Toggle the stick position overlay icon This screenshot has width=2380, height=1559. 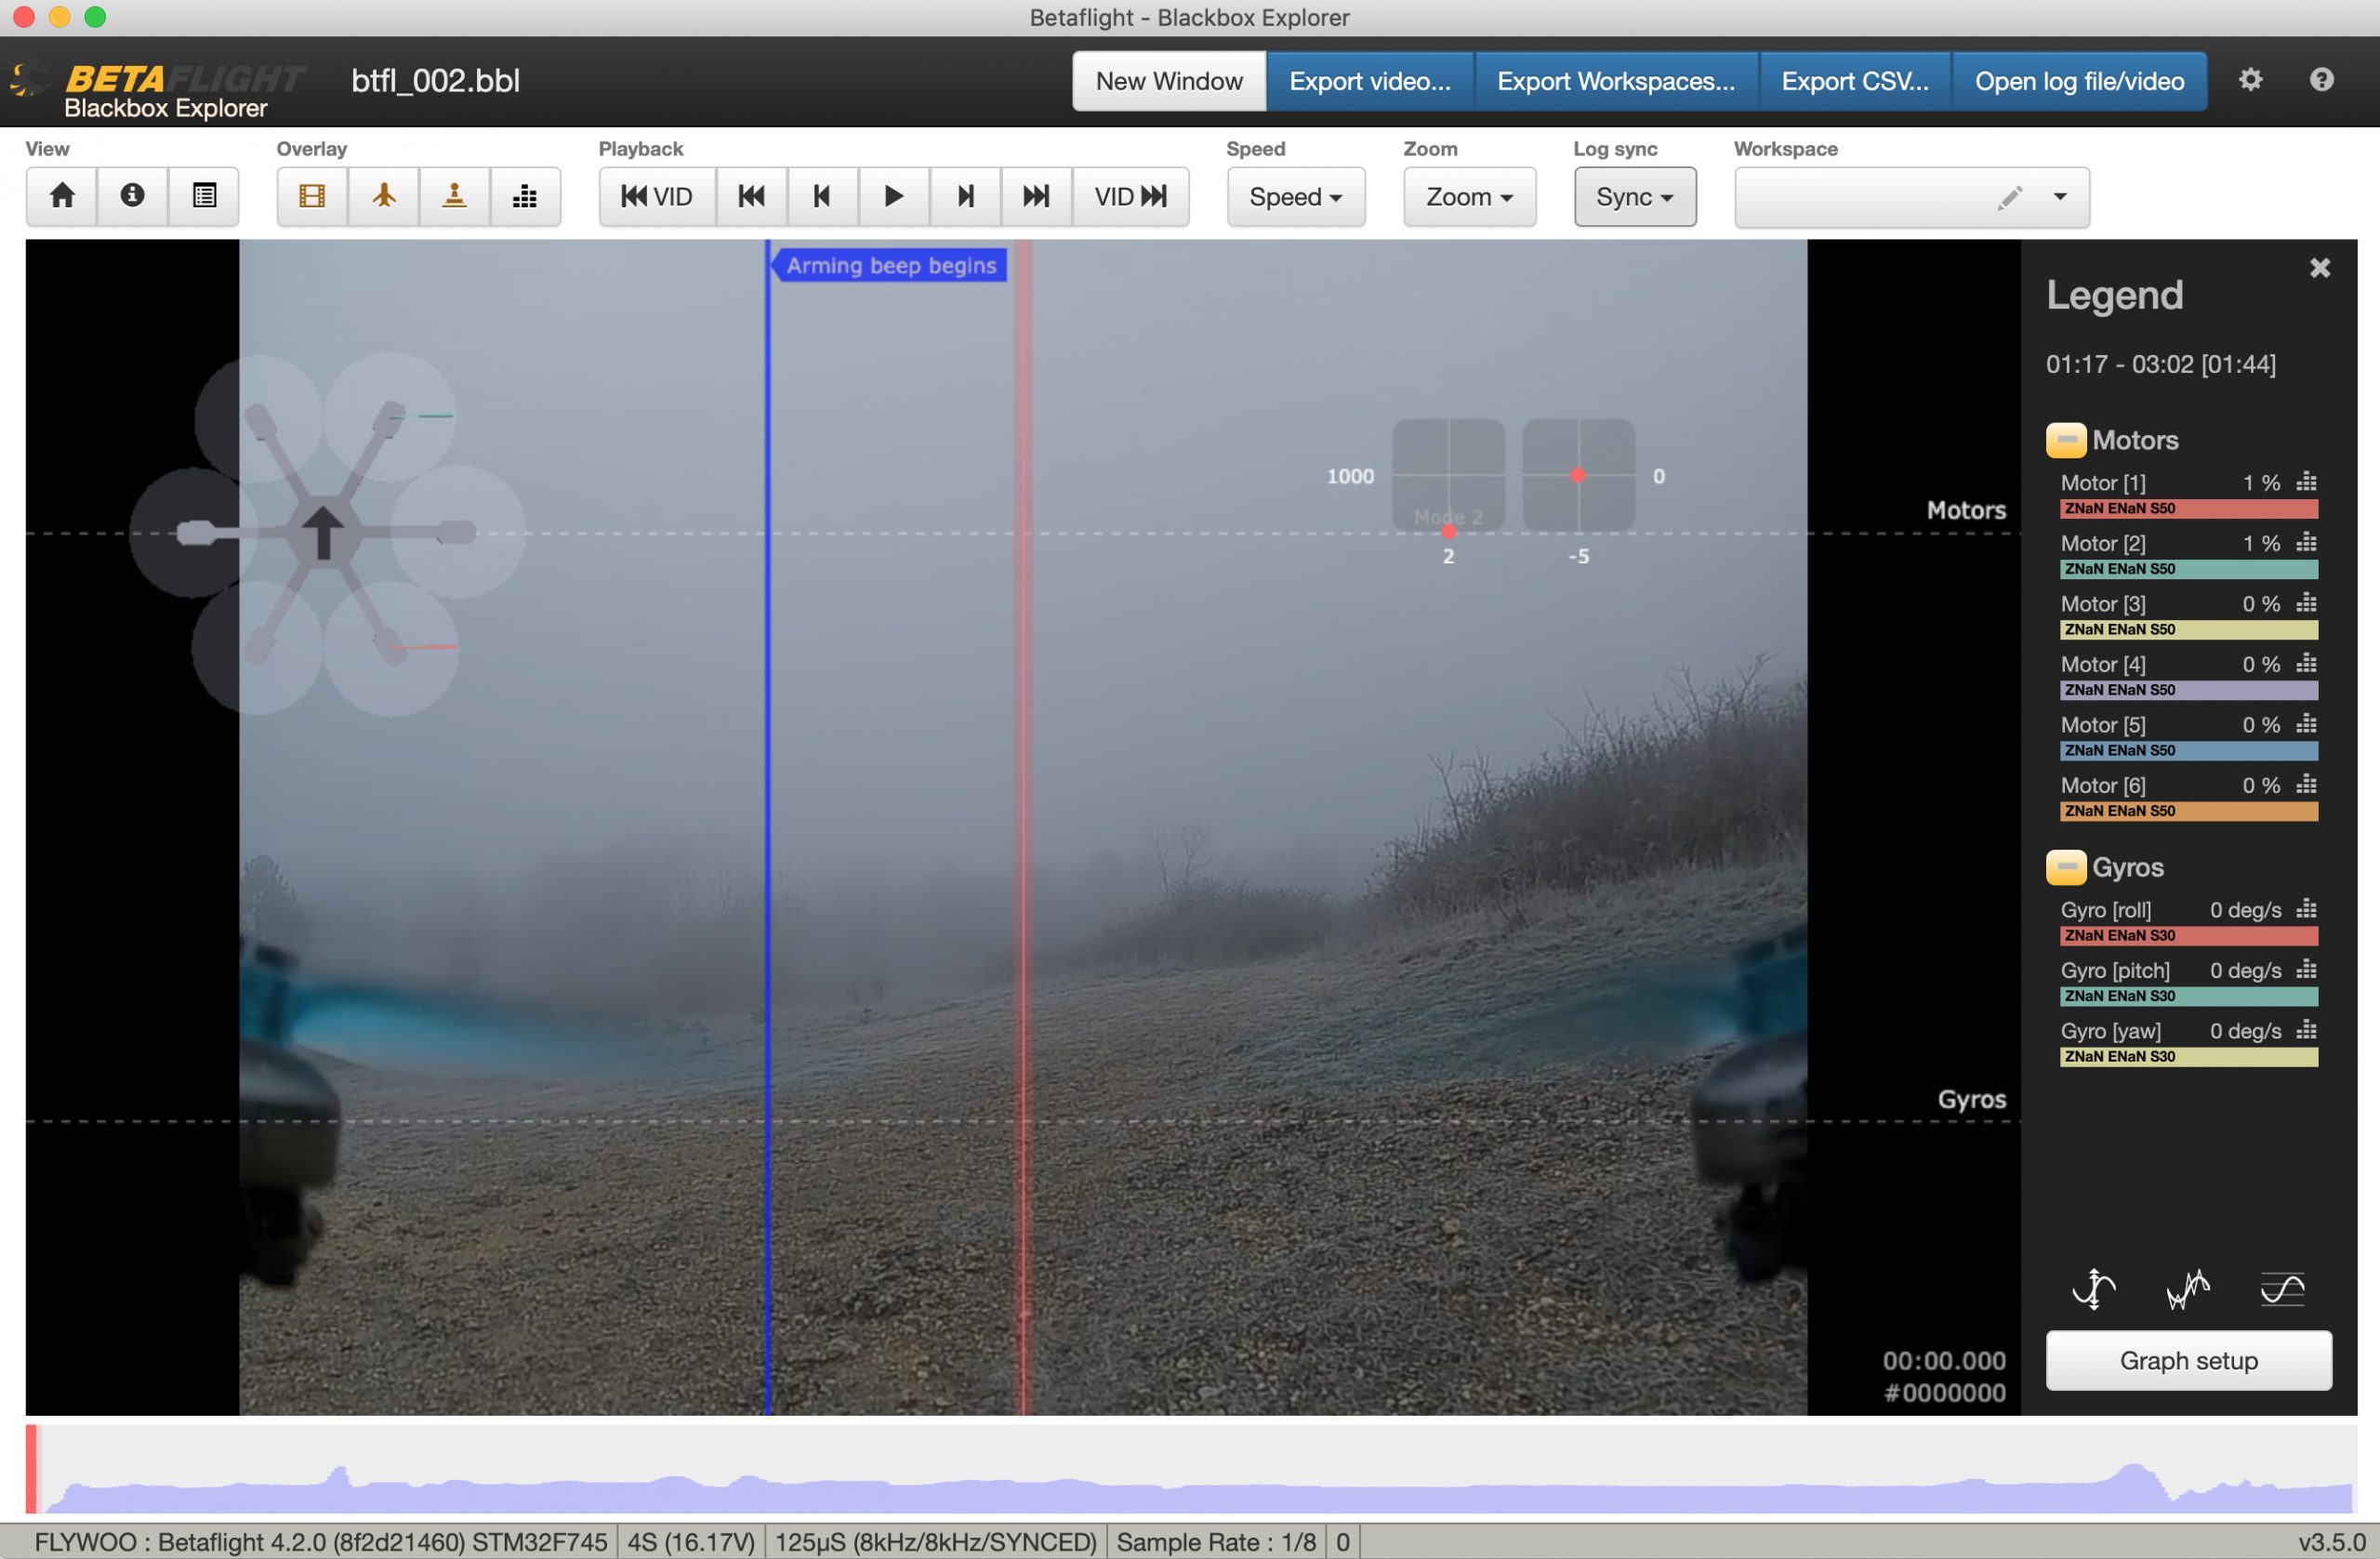tap(454, 196)
